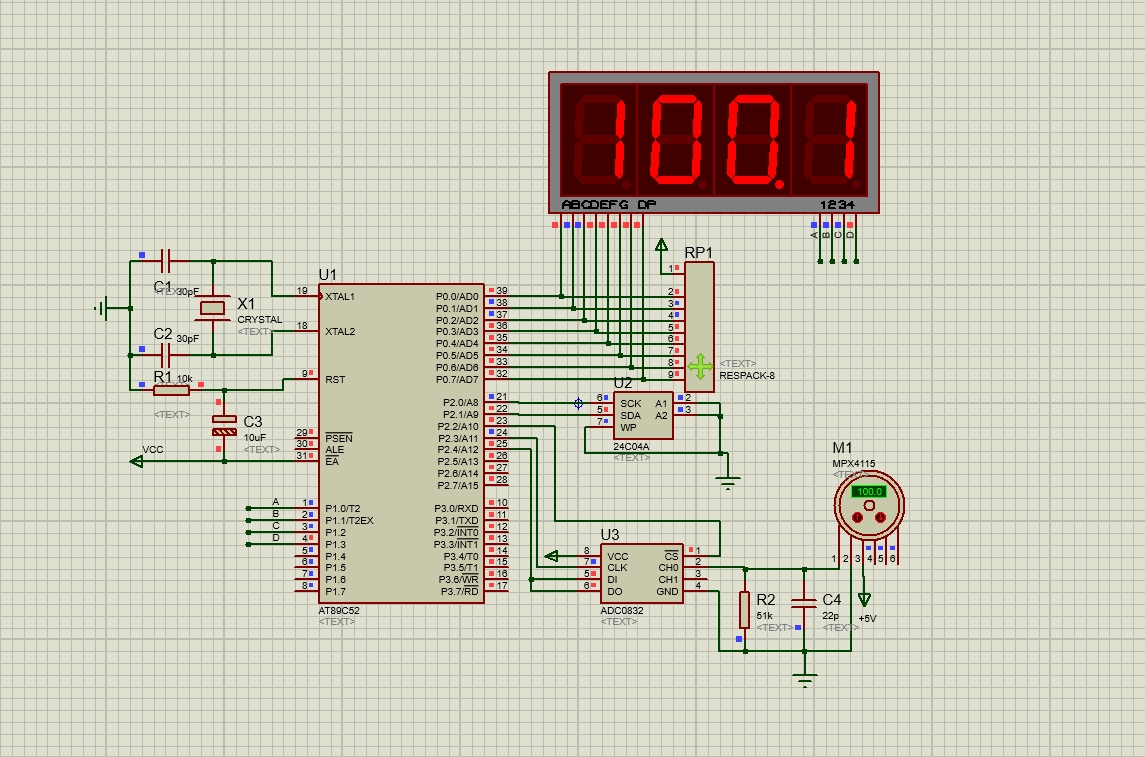Viewport: 1145px width, 757px height.
Task: Click the 51k value of R2
Action: (765, 615)
